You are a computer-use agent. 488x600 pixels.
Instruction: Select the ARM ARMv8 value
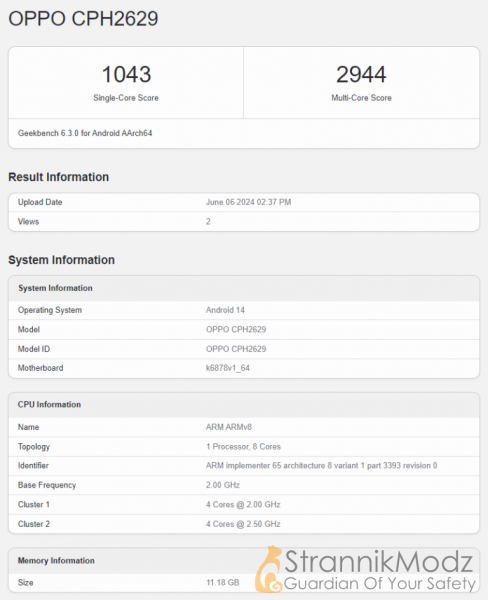229,427
